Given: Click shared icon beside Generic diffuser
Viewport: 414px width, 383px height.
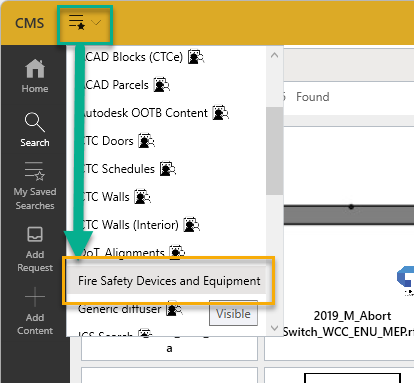Looking at the screenshot, I should [174, 309].
